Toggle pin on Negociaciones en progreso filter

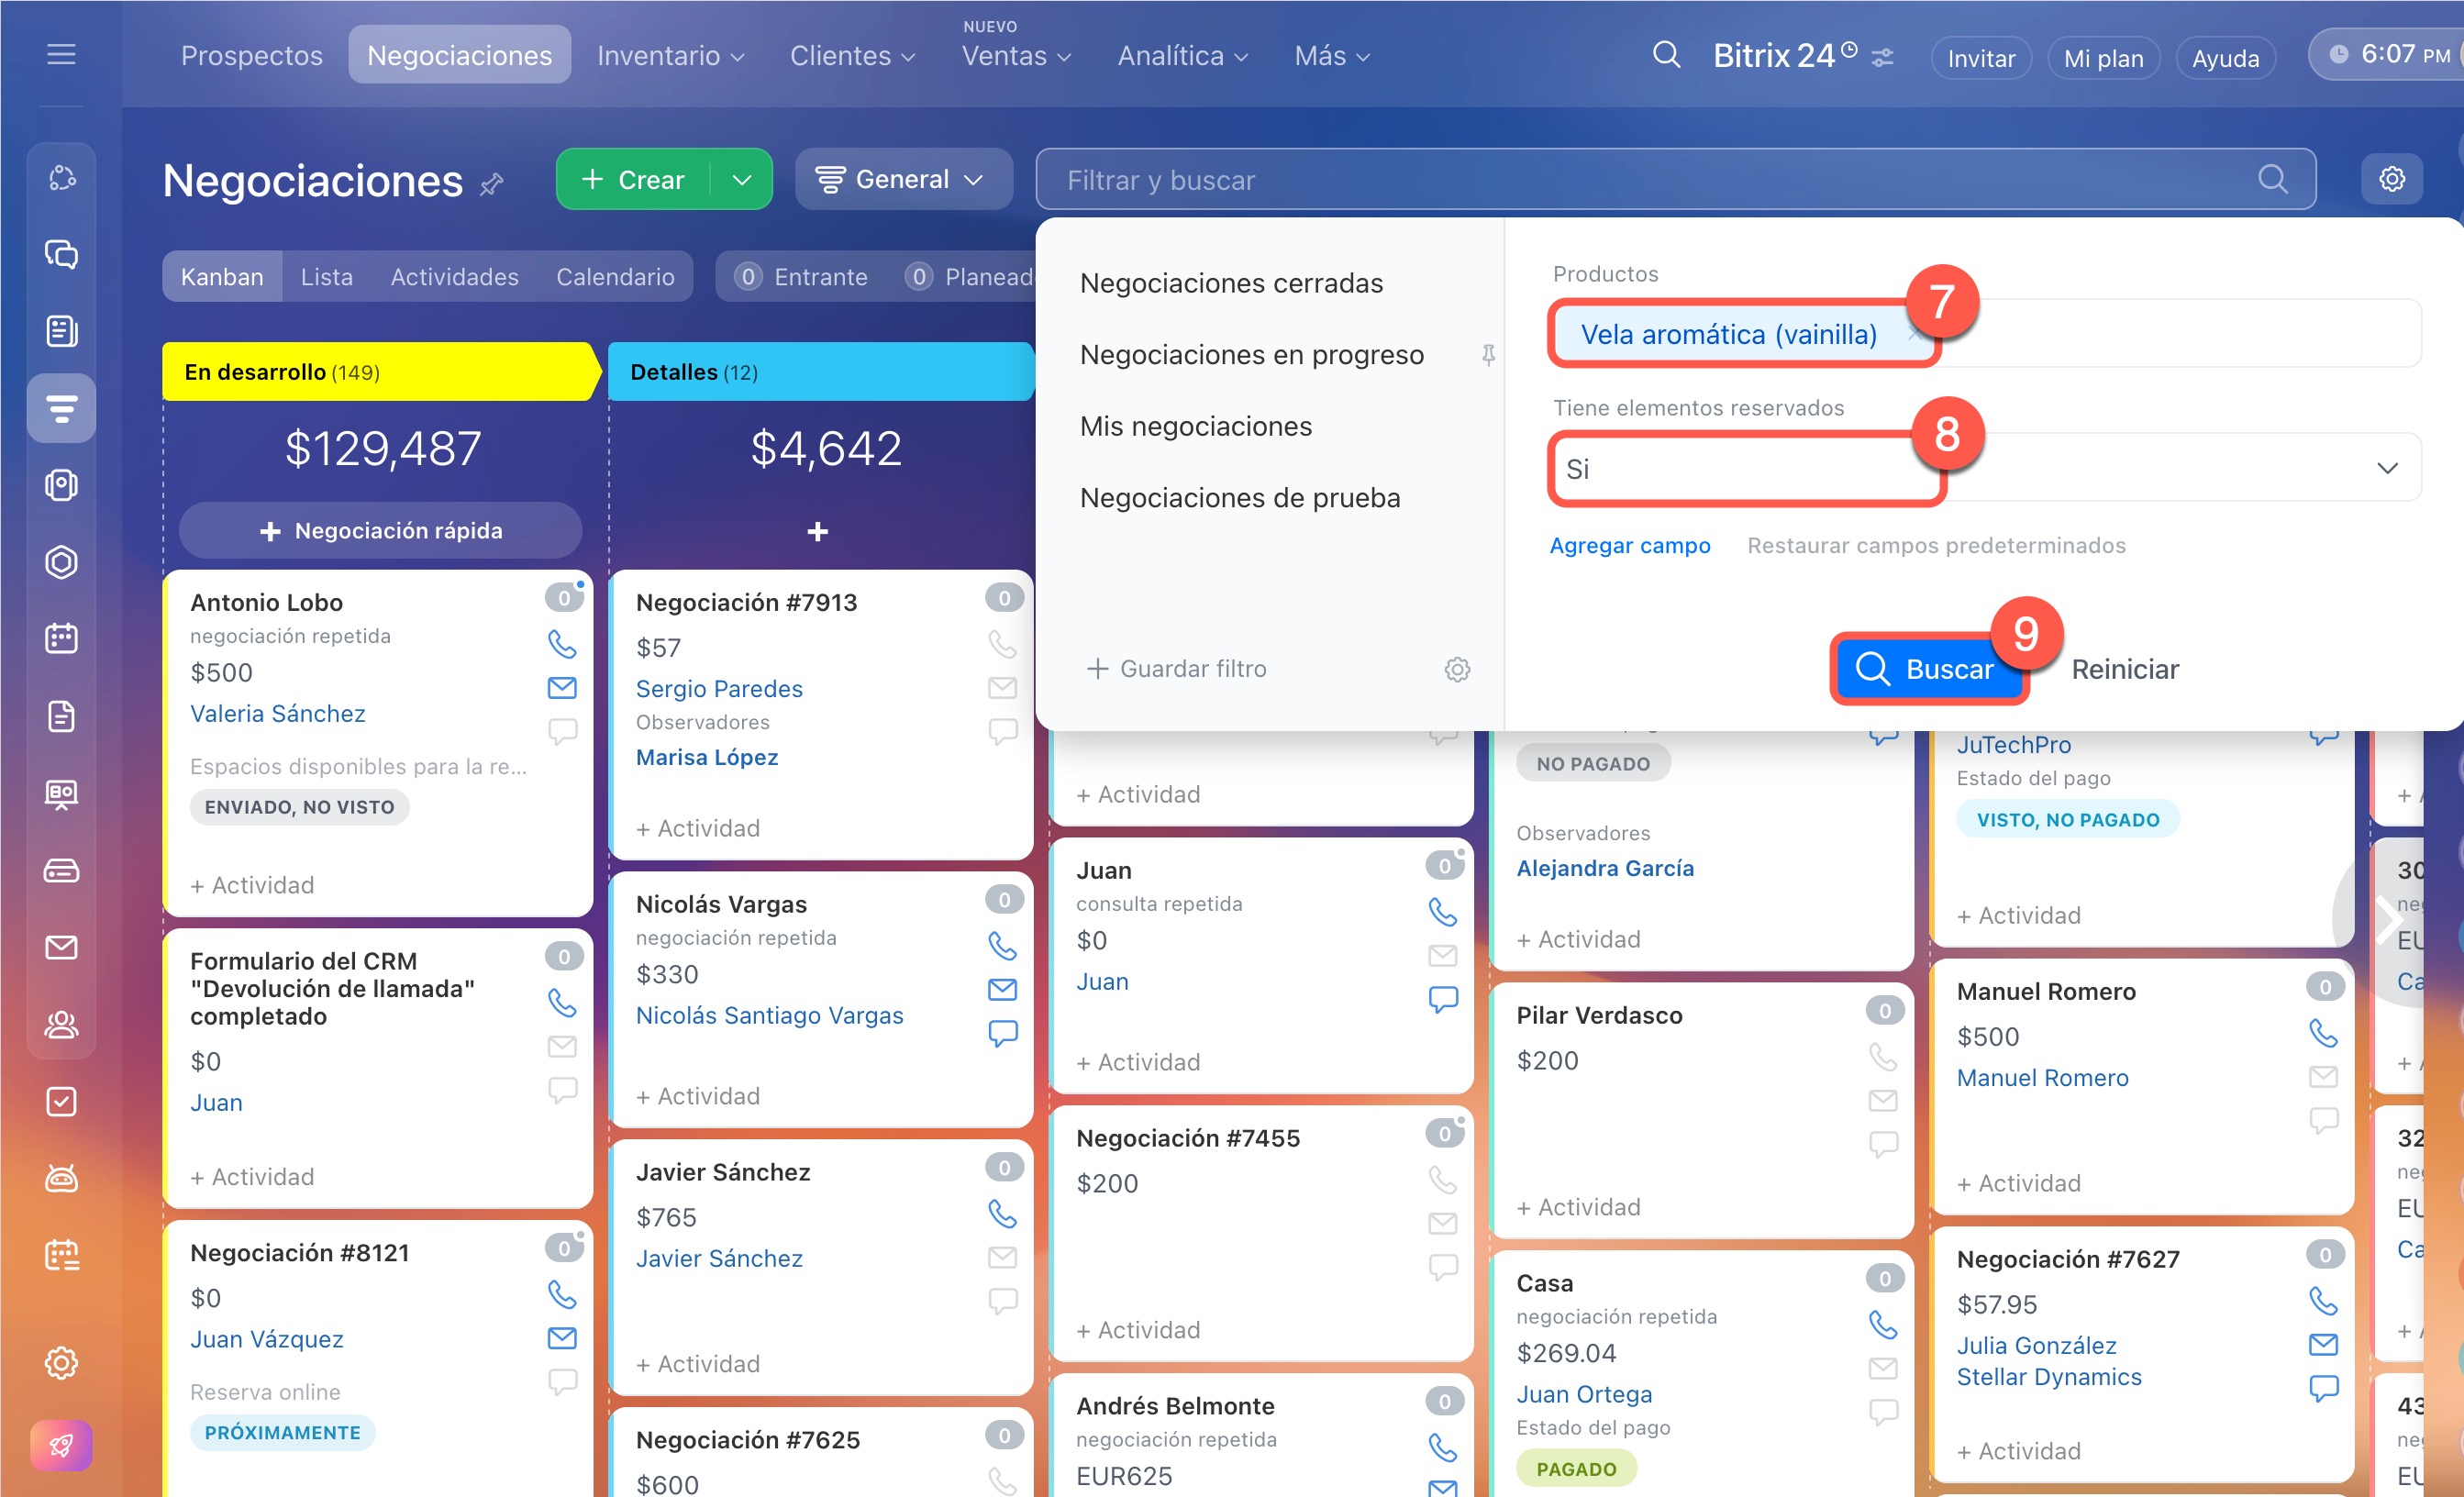click(x=1488, y=355)
